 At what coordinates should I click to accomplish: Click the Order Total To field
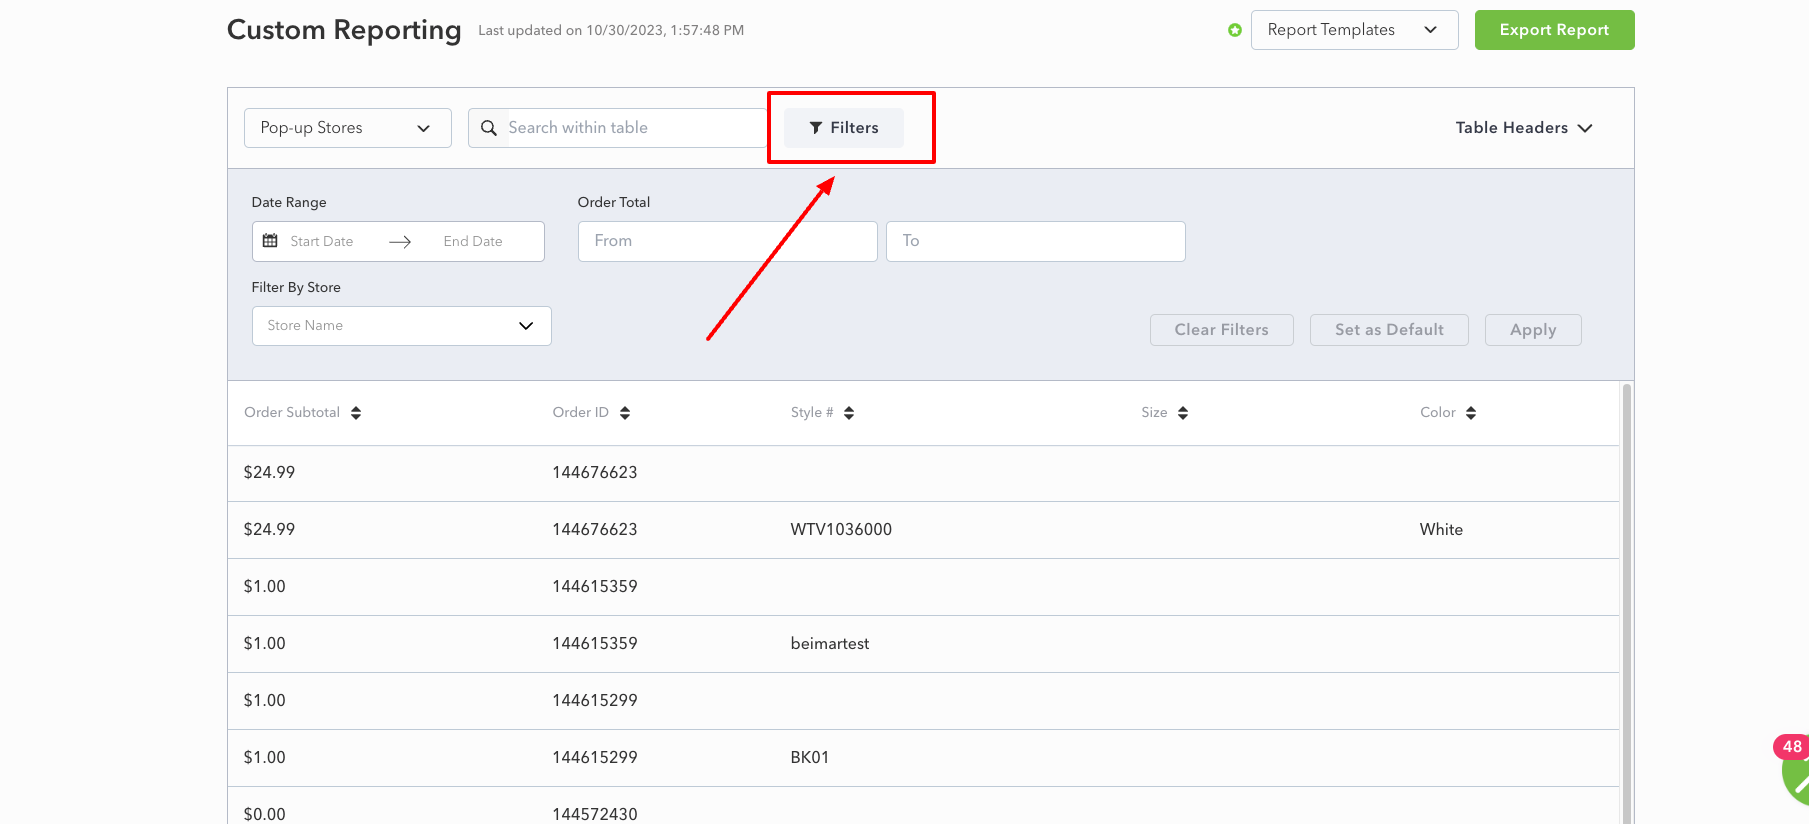pos(1035,241)
